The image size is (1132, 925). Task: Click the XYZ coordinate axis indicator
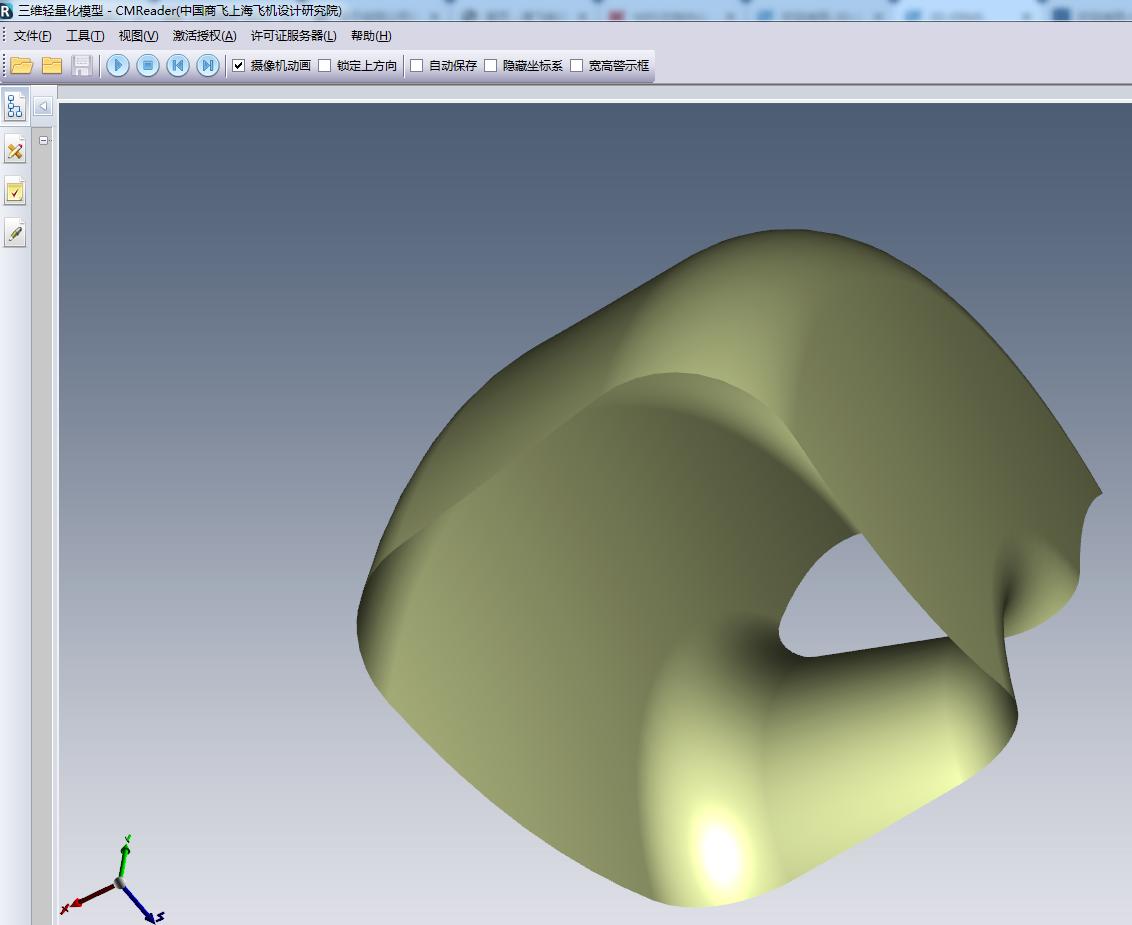coord(118,883)
